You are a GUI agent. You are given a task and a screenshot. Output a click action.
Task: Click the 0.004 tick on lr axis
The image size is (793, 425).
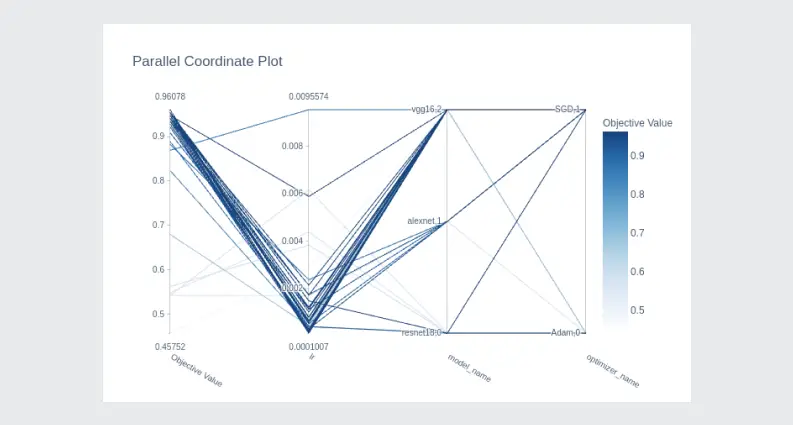(x=292, y=241)
